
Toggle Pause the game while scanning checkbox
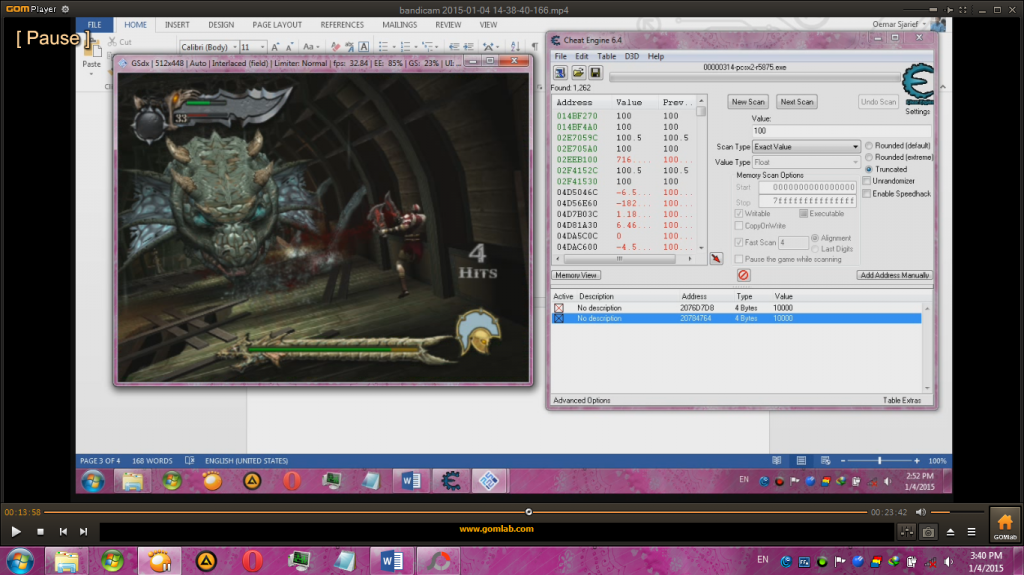pyautogui.click(x=739, y=259)
